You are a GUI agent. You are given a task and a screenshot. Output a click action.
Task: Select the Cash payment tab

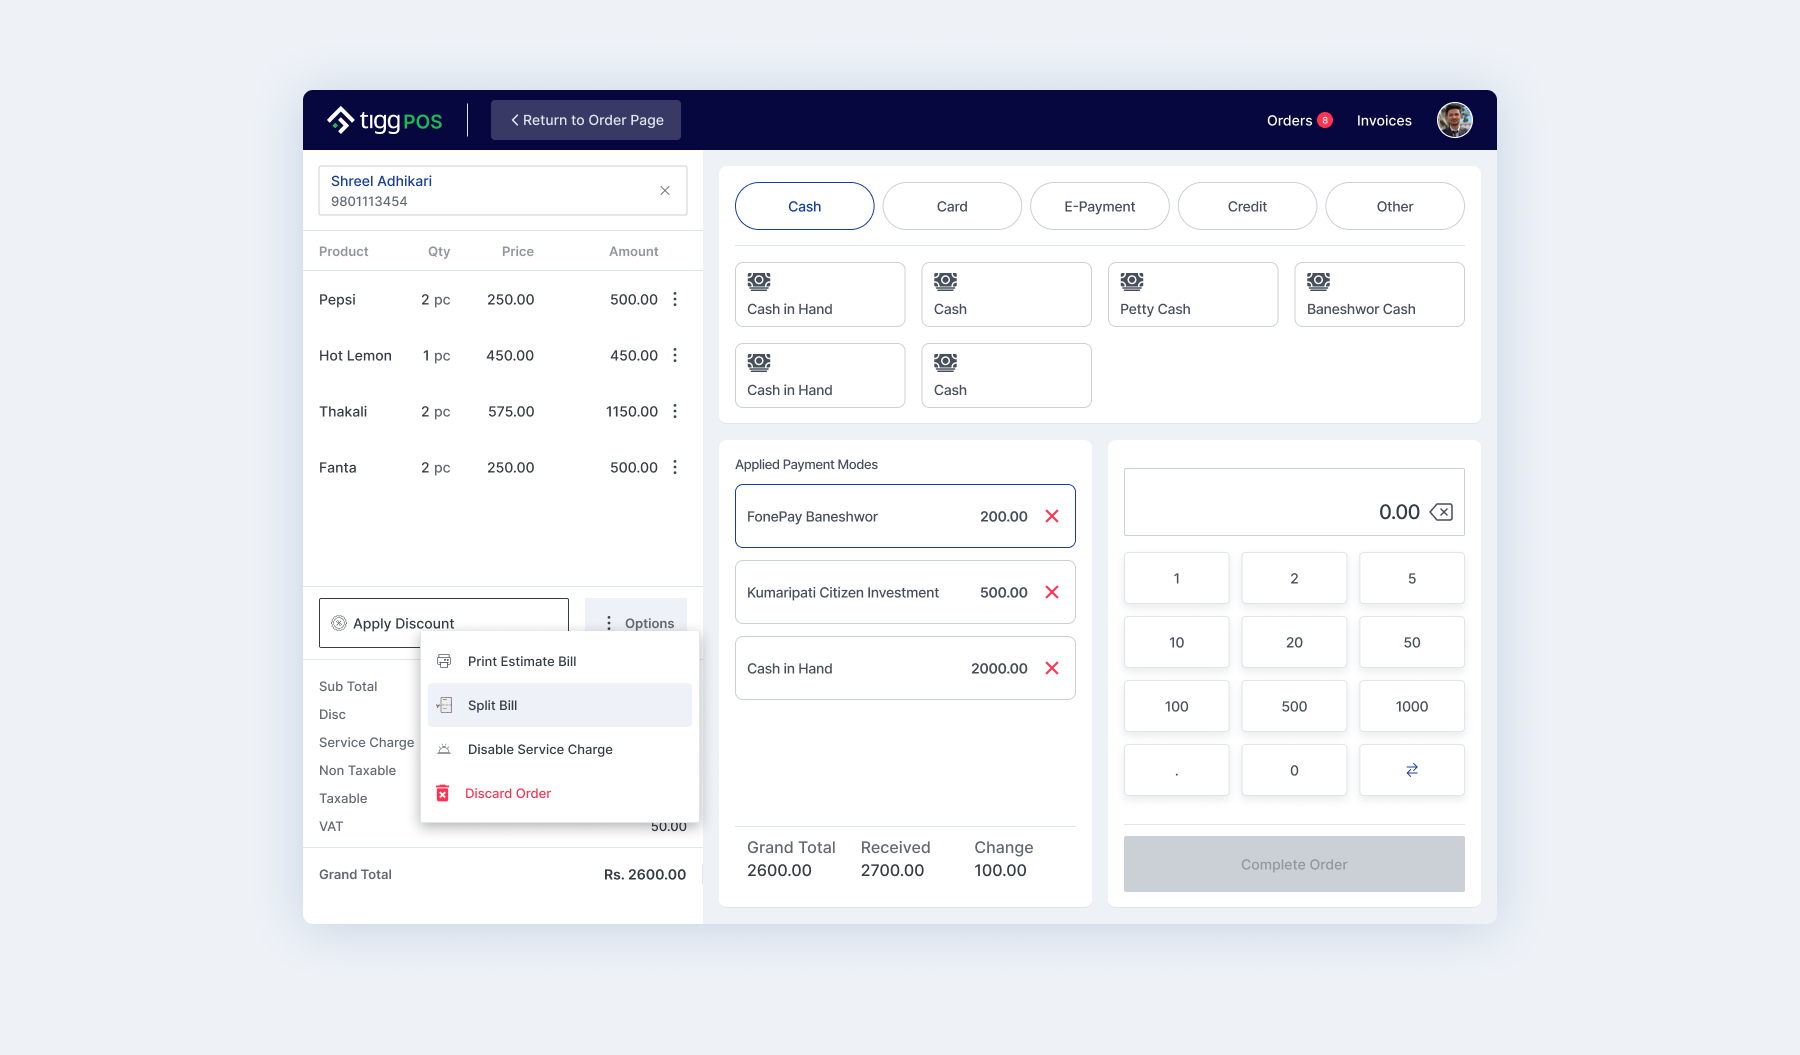(x=804, y=206)
